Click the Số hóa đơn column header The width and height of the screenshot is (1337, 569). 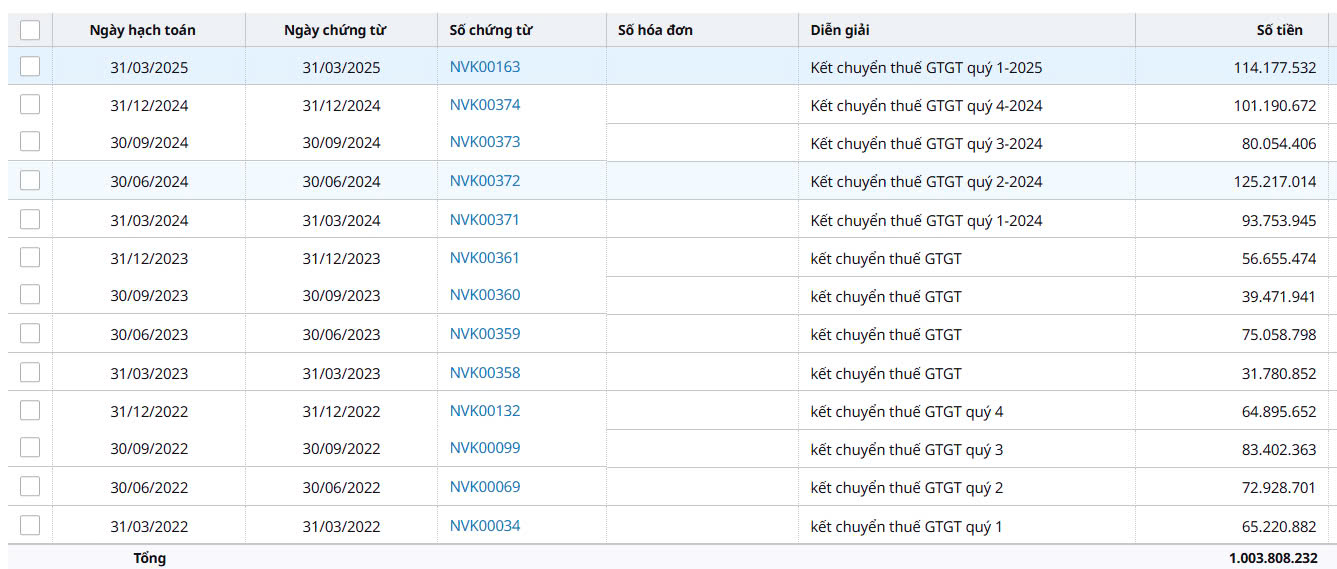click(655, 30)
